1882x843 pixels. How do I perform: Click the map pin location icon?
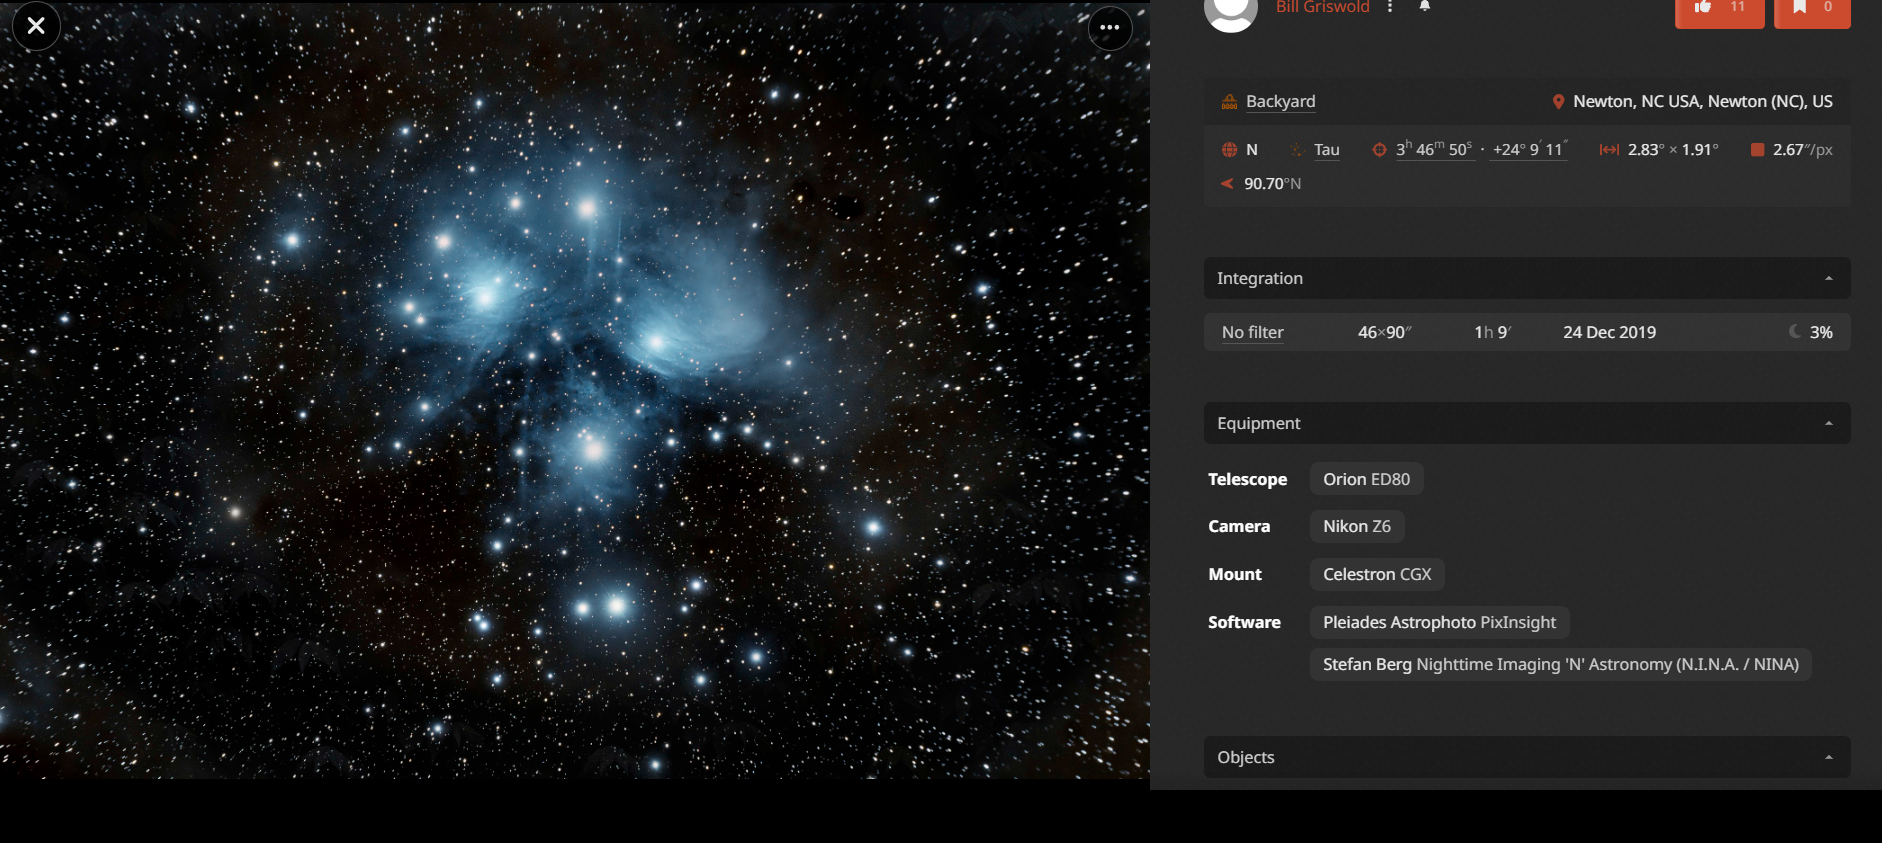tap(1558, 101)
